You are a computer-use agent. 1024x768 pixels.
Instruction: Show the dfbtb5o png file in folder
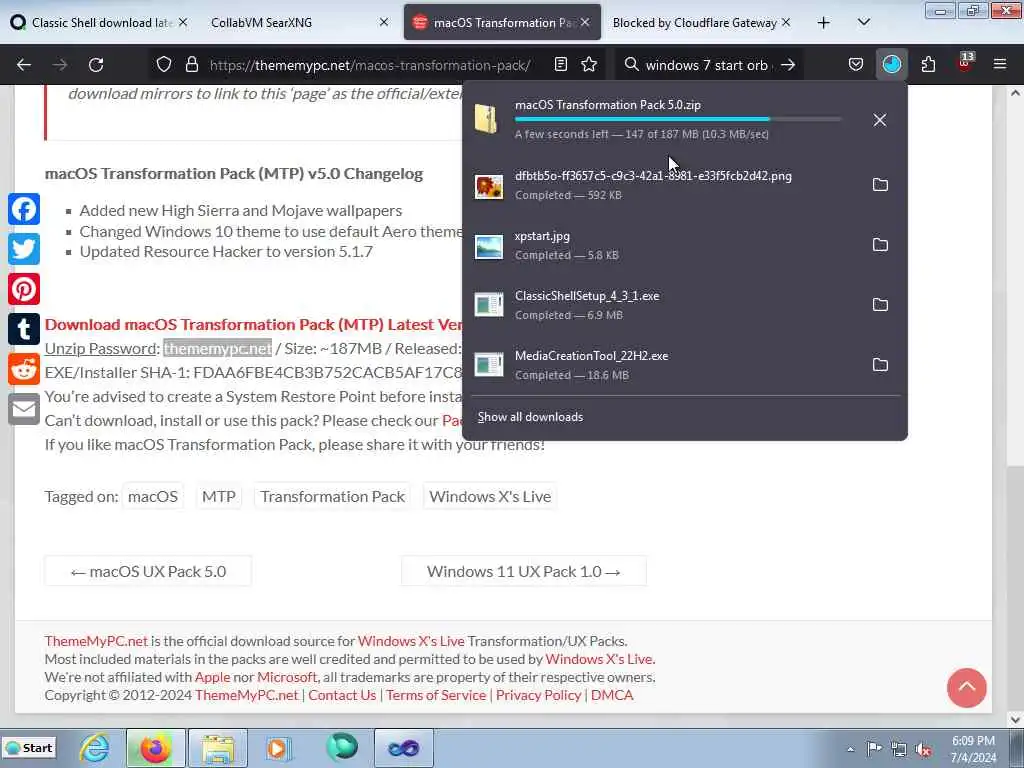click(880, 185)
